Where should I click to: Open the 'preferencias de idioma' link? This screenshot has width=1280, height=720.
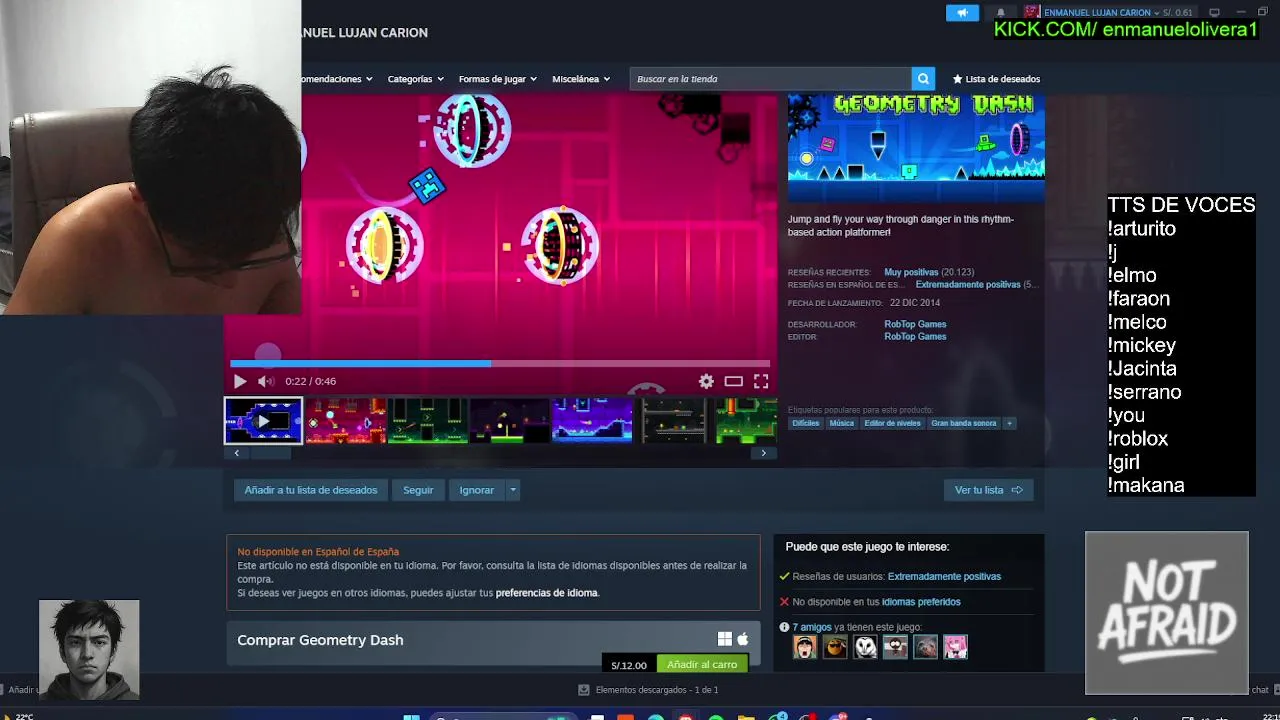pos(547,593)
